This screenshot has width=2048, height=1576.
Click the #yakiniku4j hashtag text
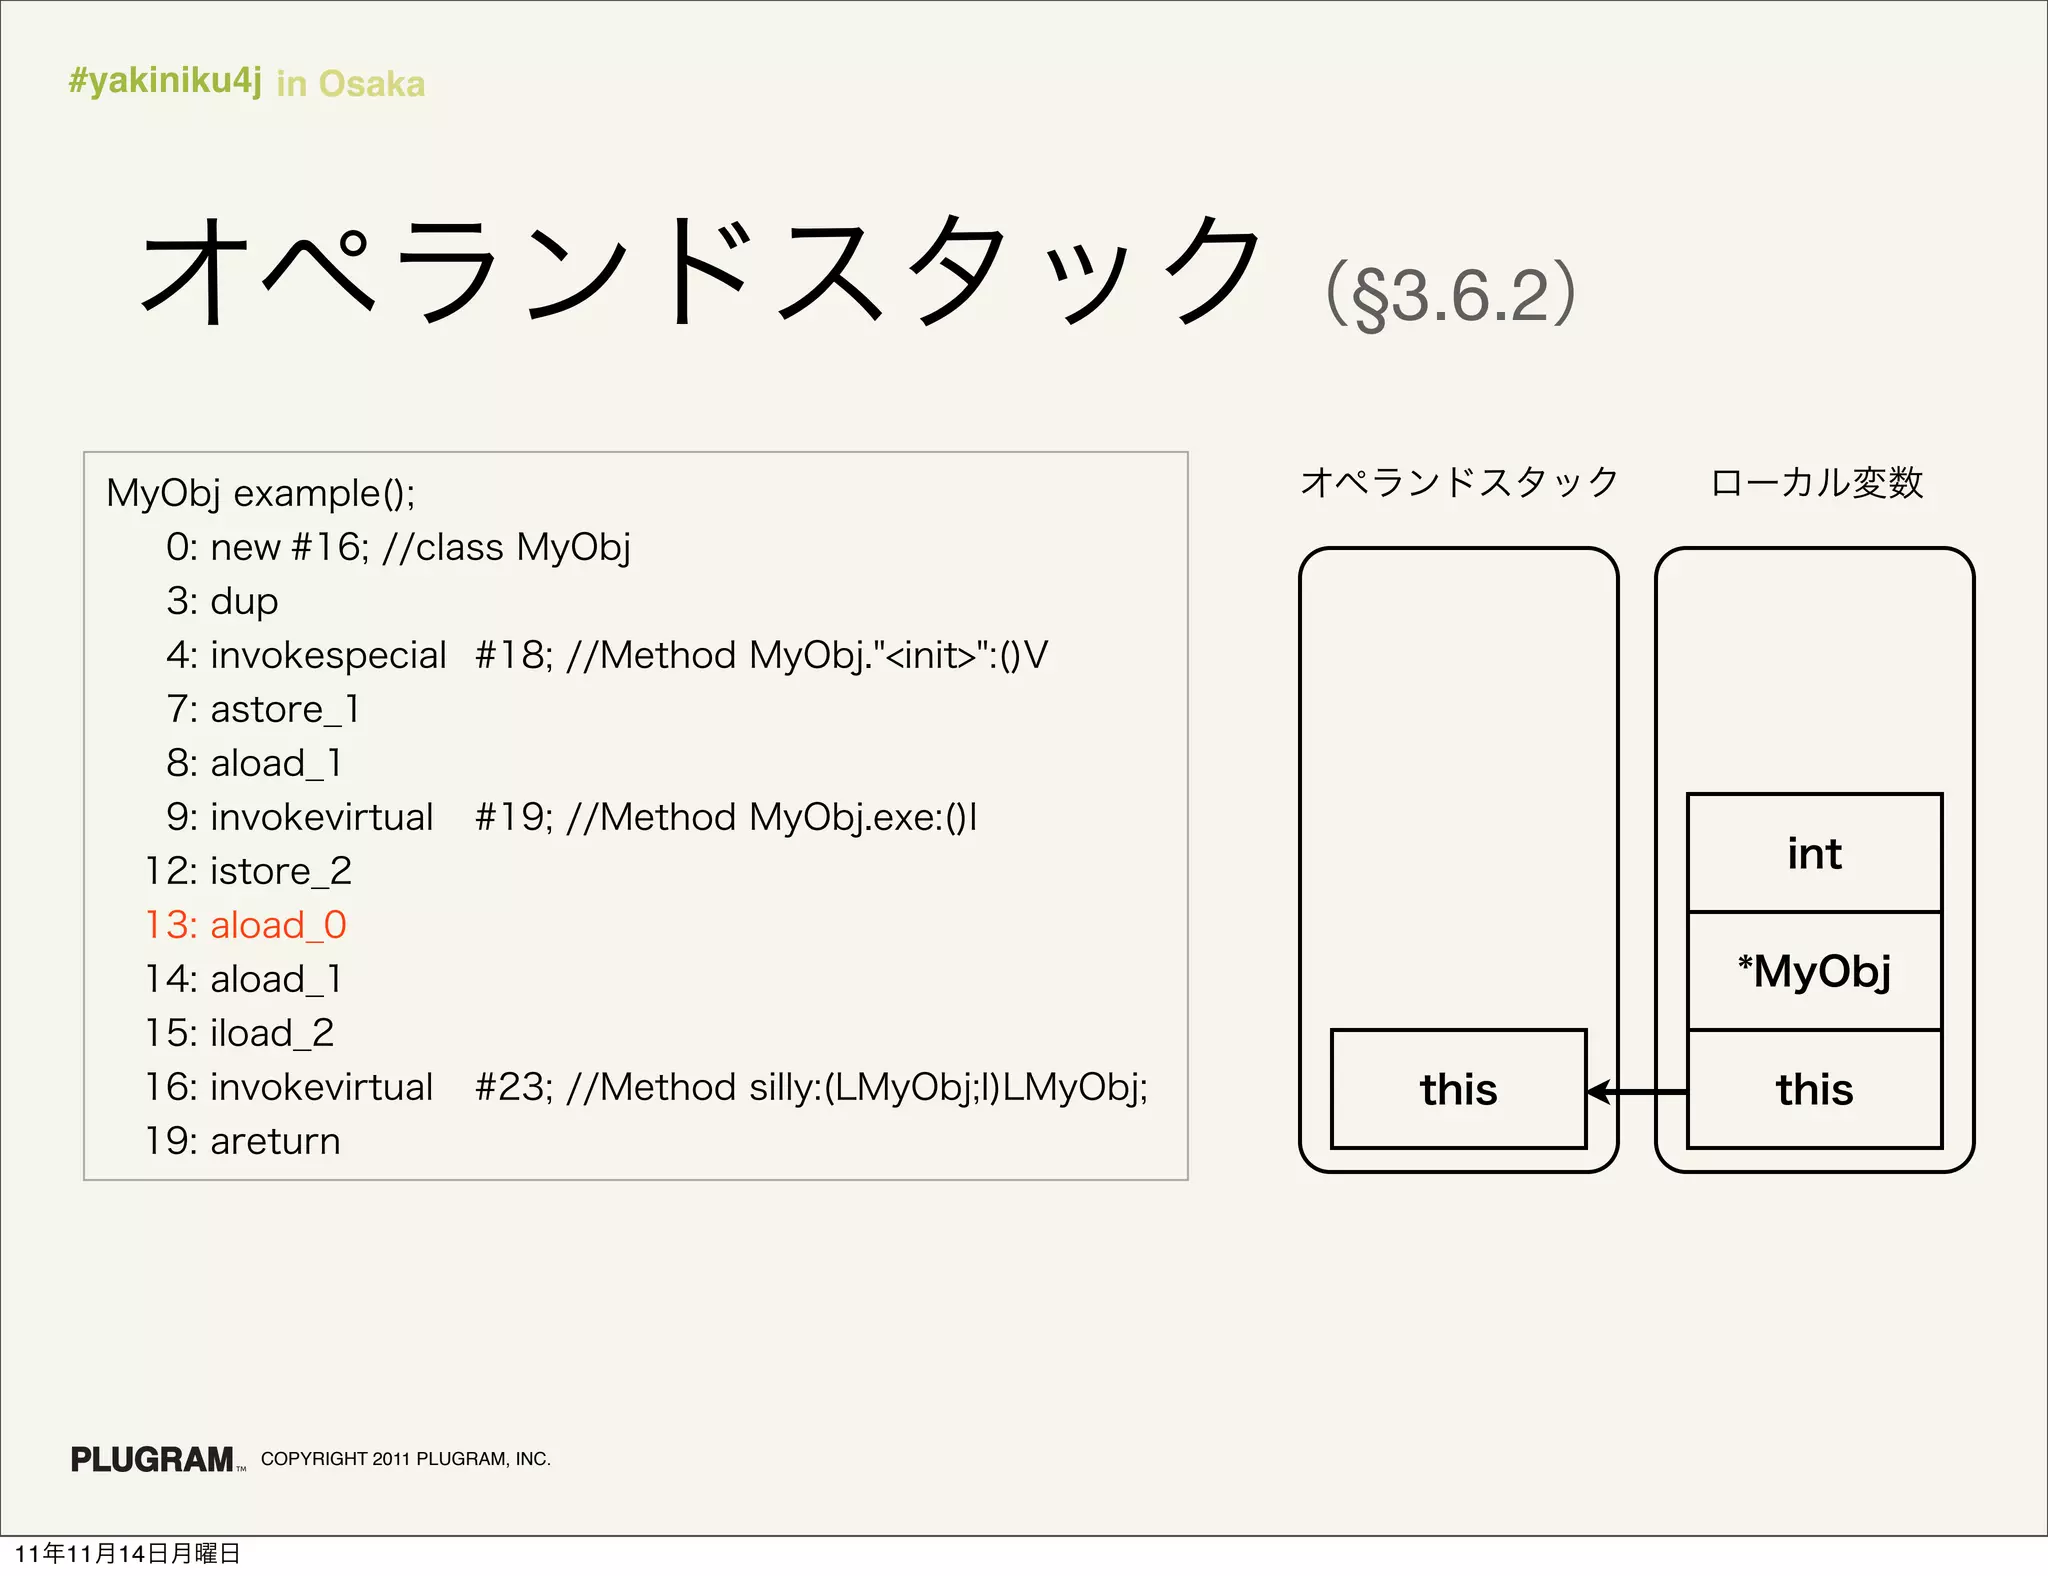165,80
